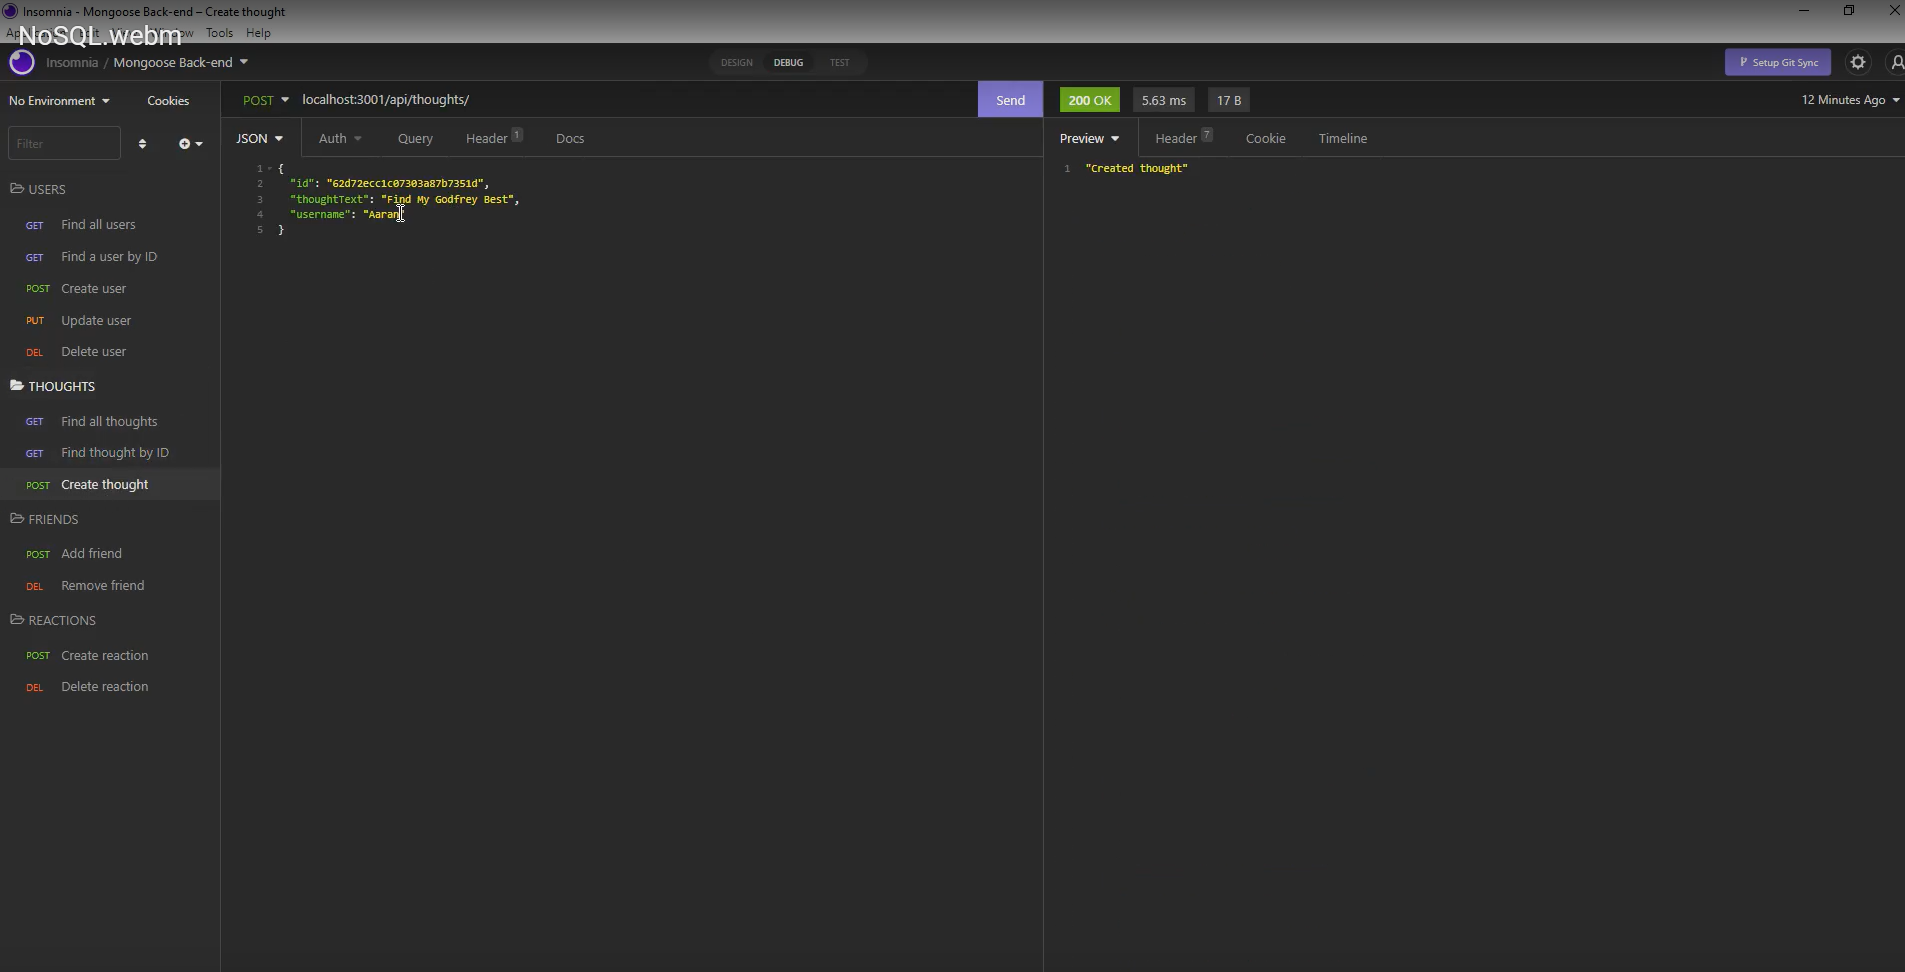Click the Insomnia breadcrumb link
Image resolution: width=1905 pixels, height=972 pixels.
pos(72,62)
